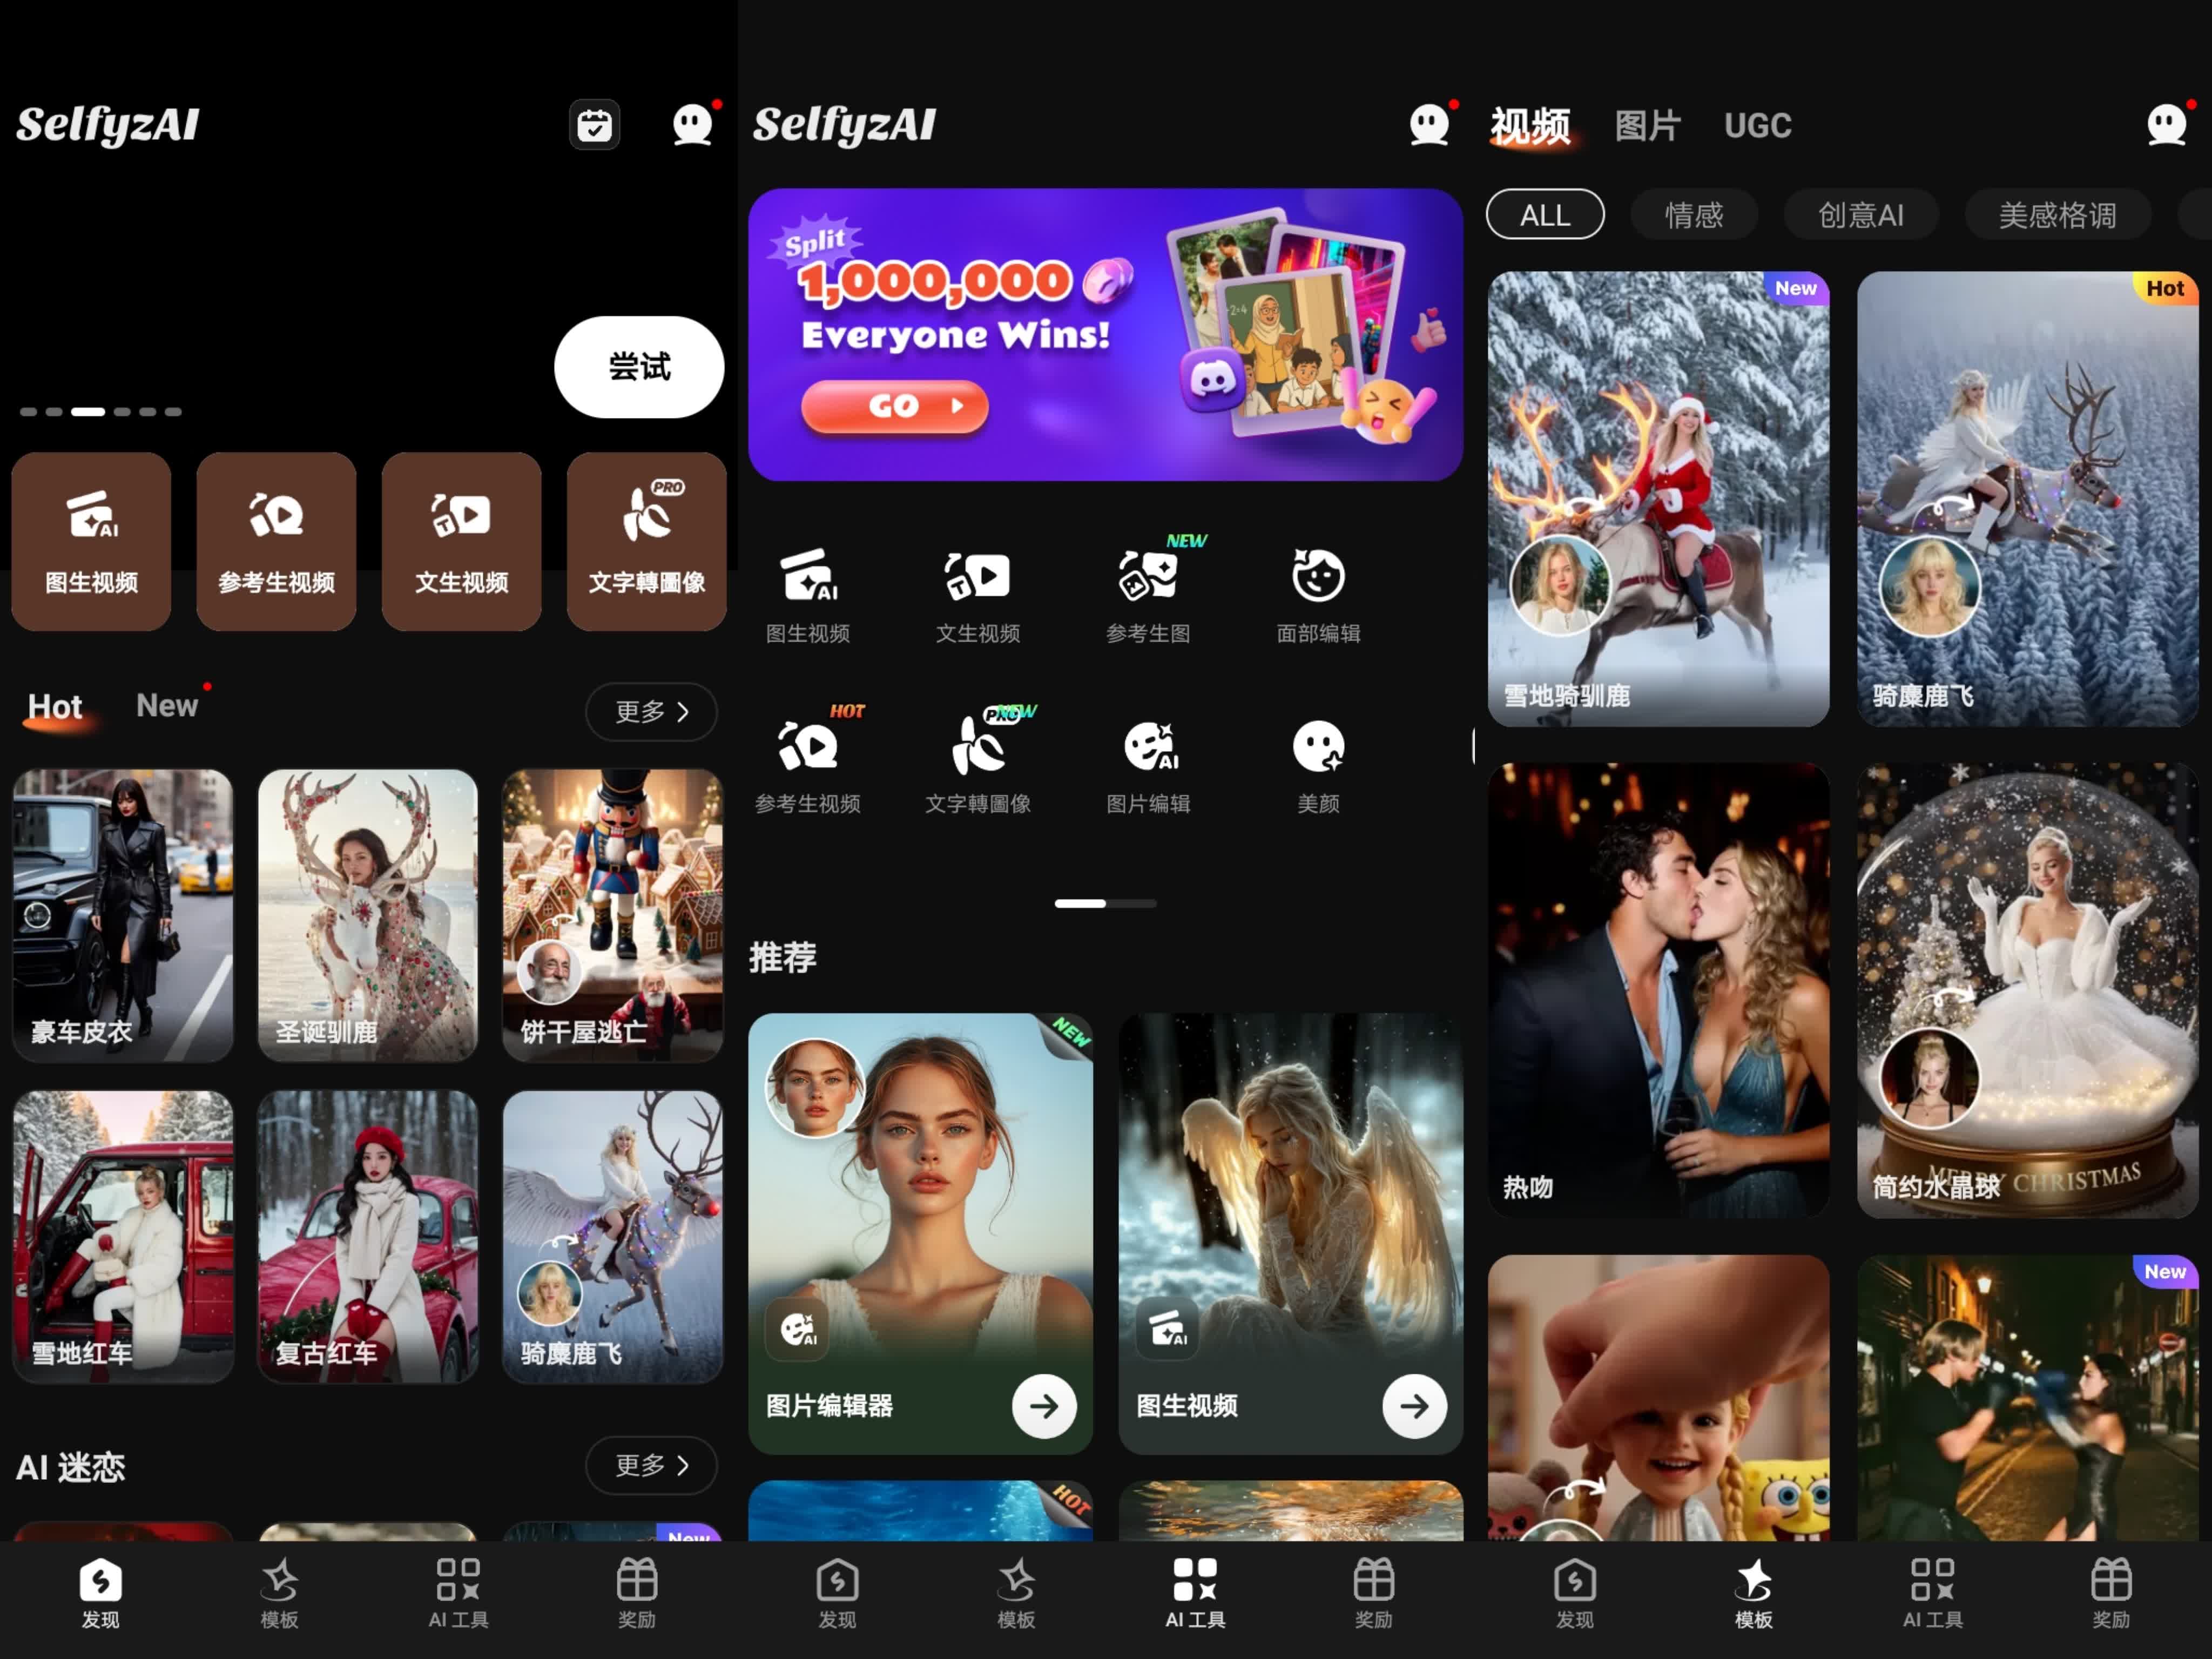The height and width of the screenshot is (1659, 2212).
Task: Open the calendar check-in icon
Action: pyautogui.click(x=594, y=125)
